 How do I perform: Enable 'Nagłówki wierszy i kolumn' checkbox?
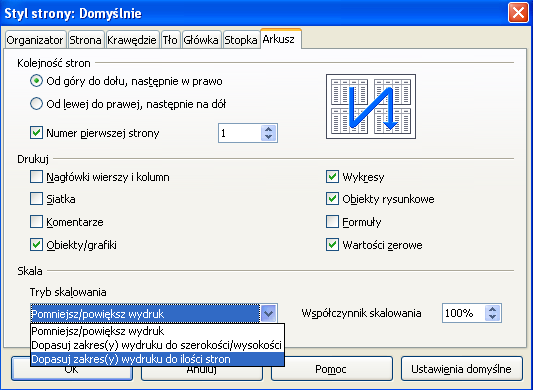pyautogui.click(x=36, y=177)
